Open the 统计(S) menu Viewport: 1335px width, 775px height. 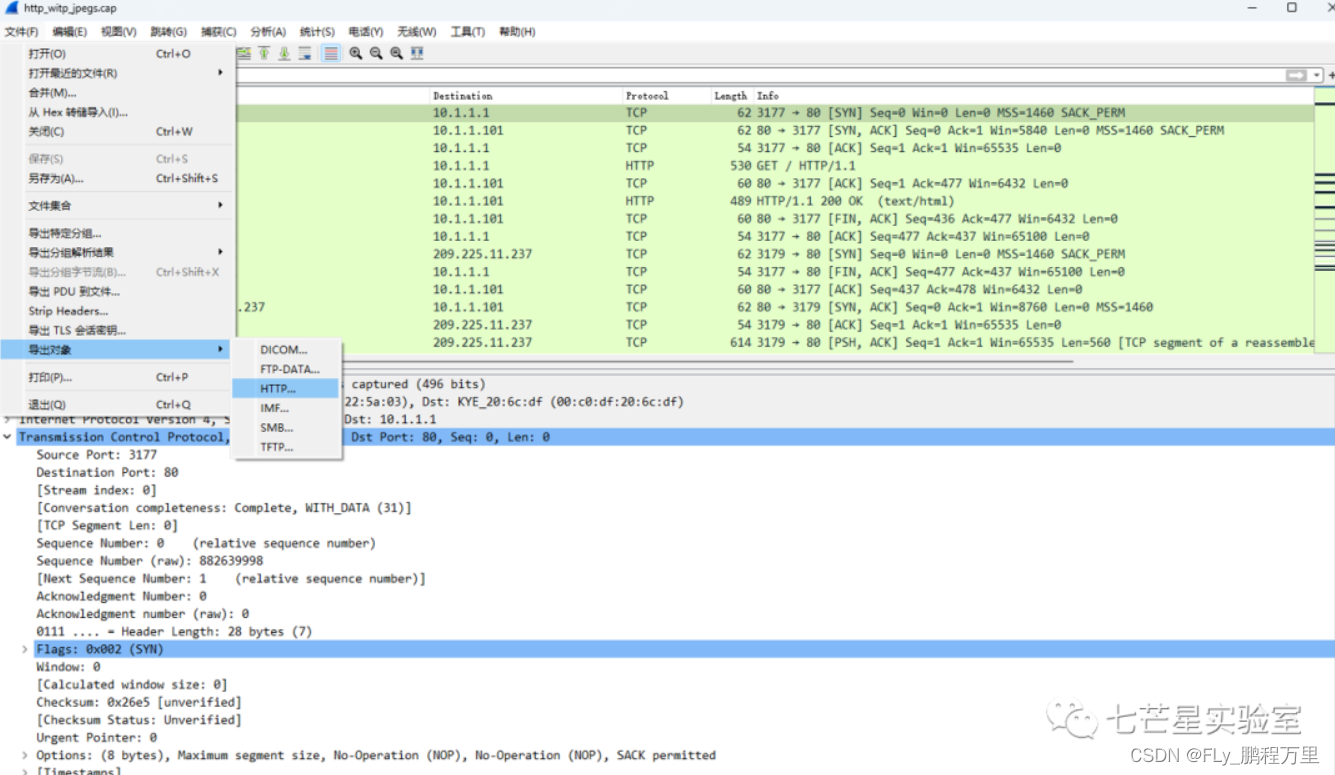click(318, 32)
